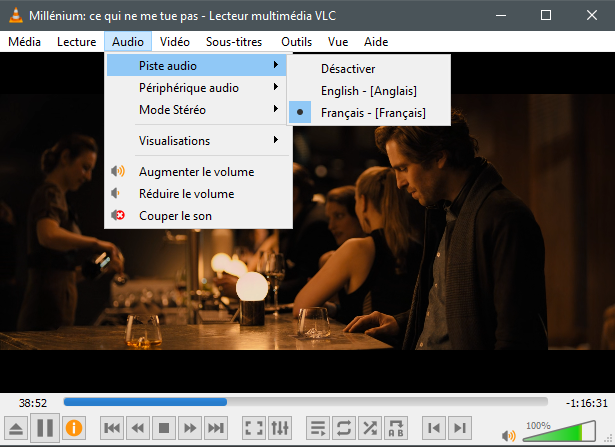Click the eject/open media button
Viewport: 615px width, 447px height.
tap(16, 428)
